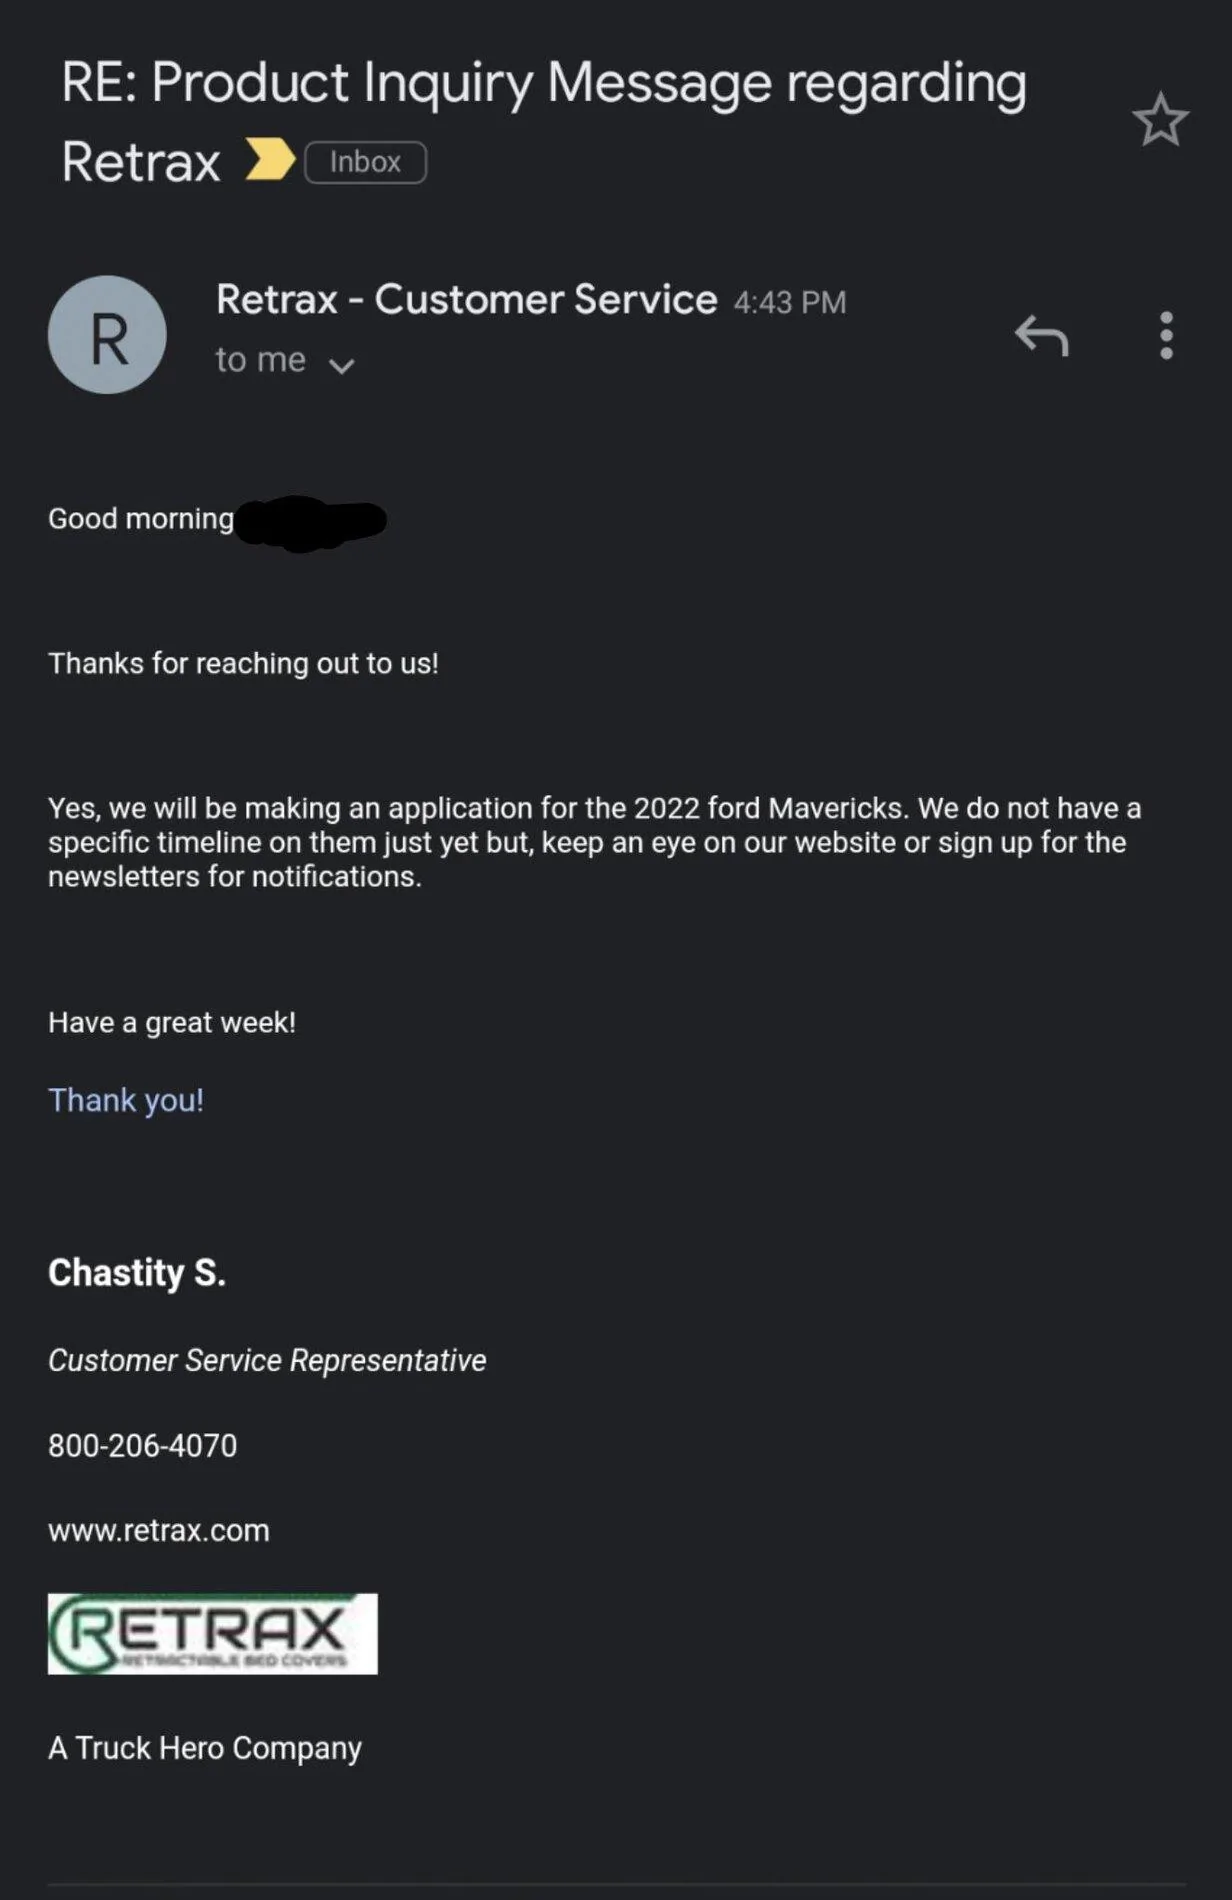Tap the email subject heading
Screen dimensions: 1232x1900
(544, 121)
